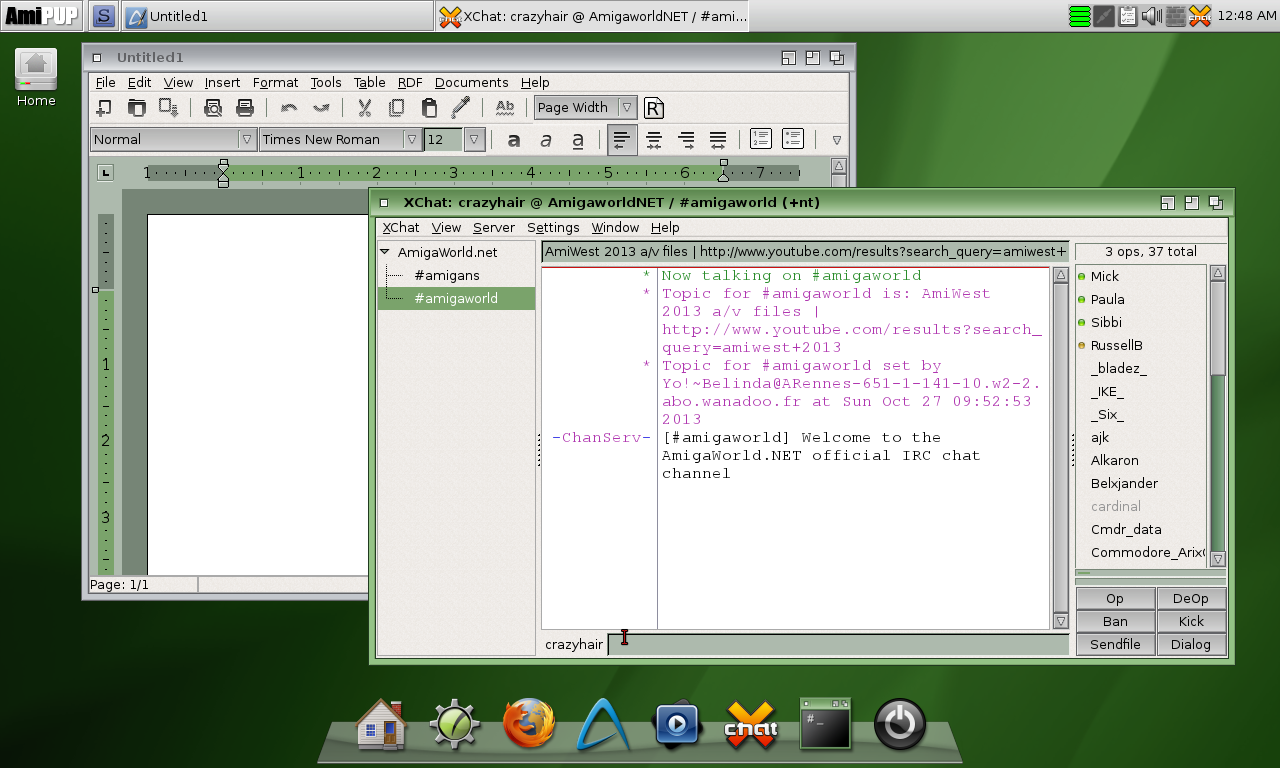Viewport: 1280px width, 768px height.
Task: Click the ruler tab-type selector box
Action: click(x=105, y=172)
